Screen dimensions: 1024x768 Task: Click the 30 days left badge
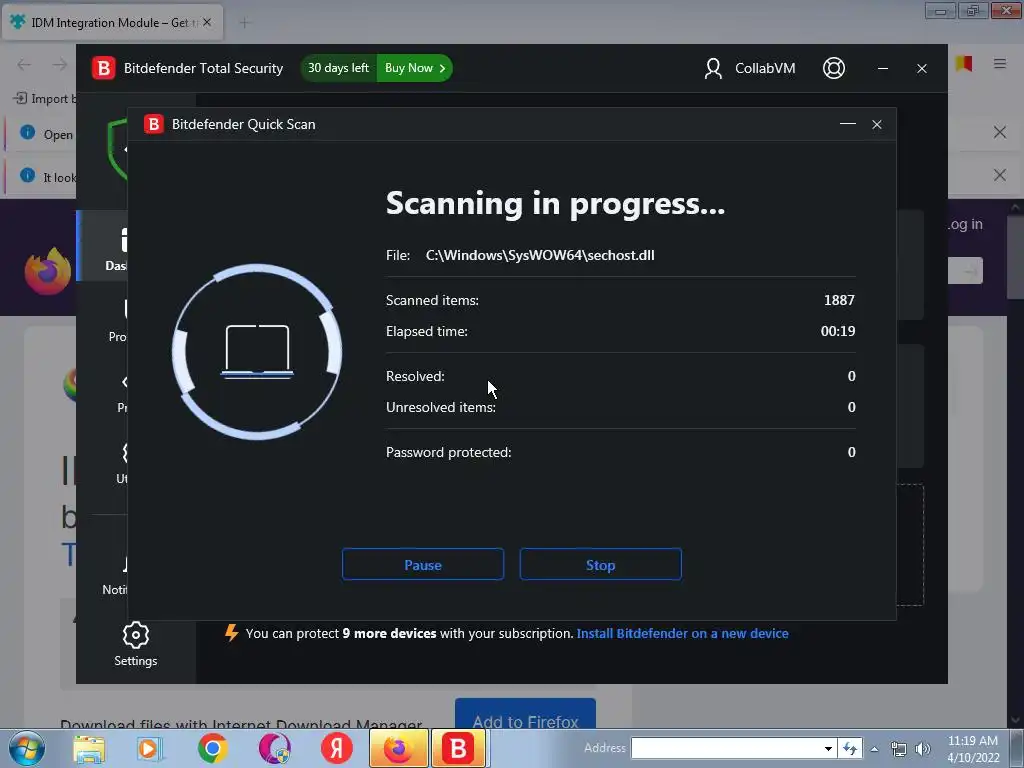[x=338, y=68]
